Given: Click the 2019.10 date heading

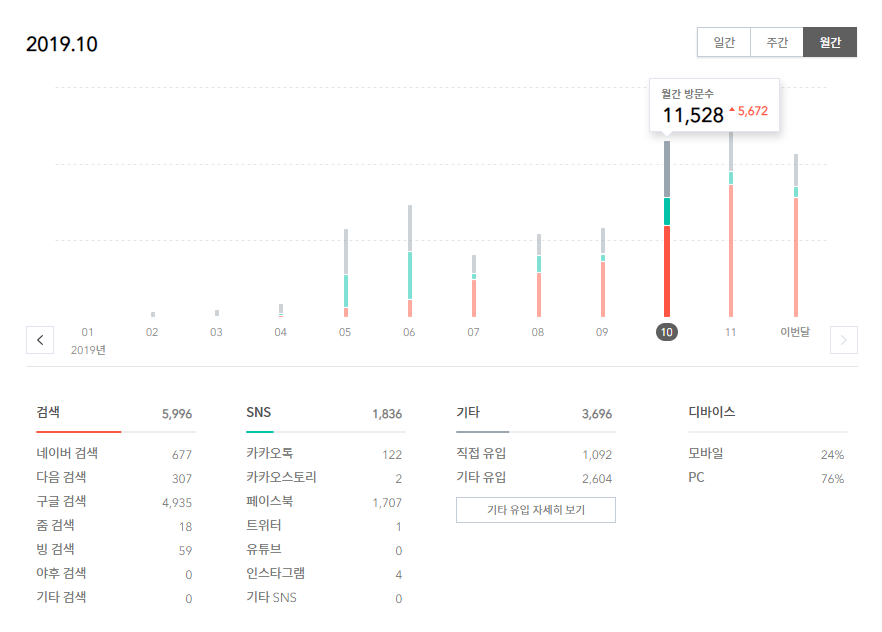Looking at the screenshot, I should tap(62, 44).
